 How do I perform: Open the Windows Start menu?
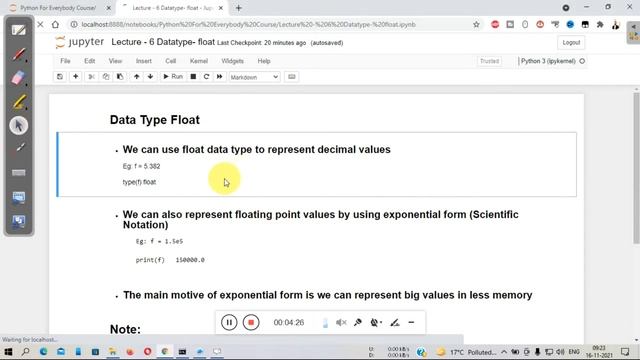point(8,351)
